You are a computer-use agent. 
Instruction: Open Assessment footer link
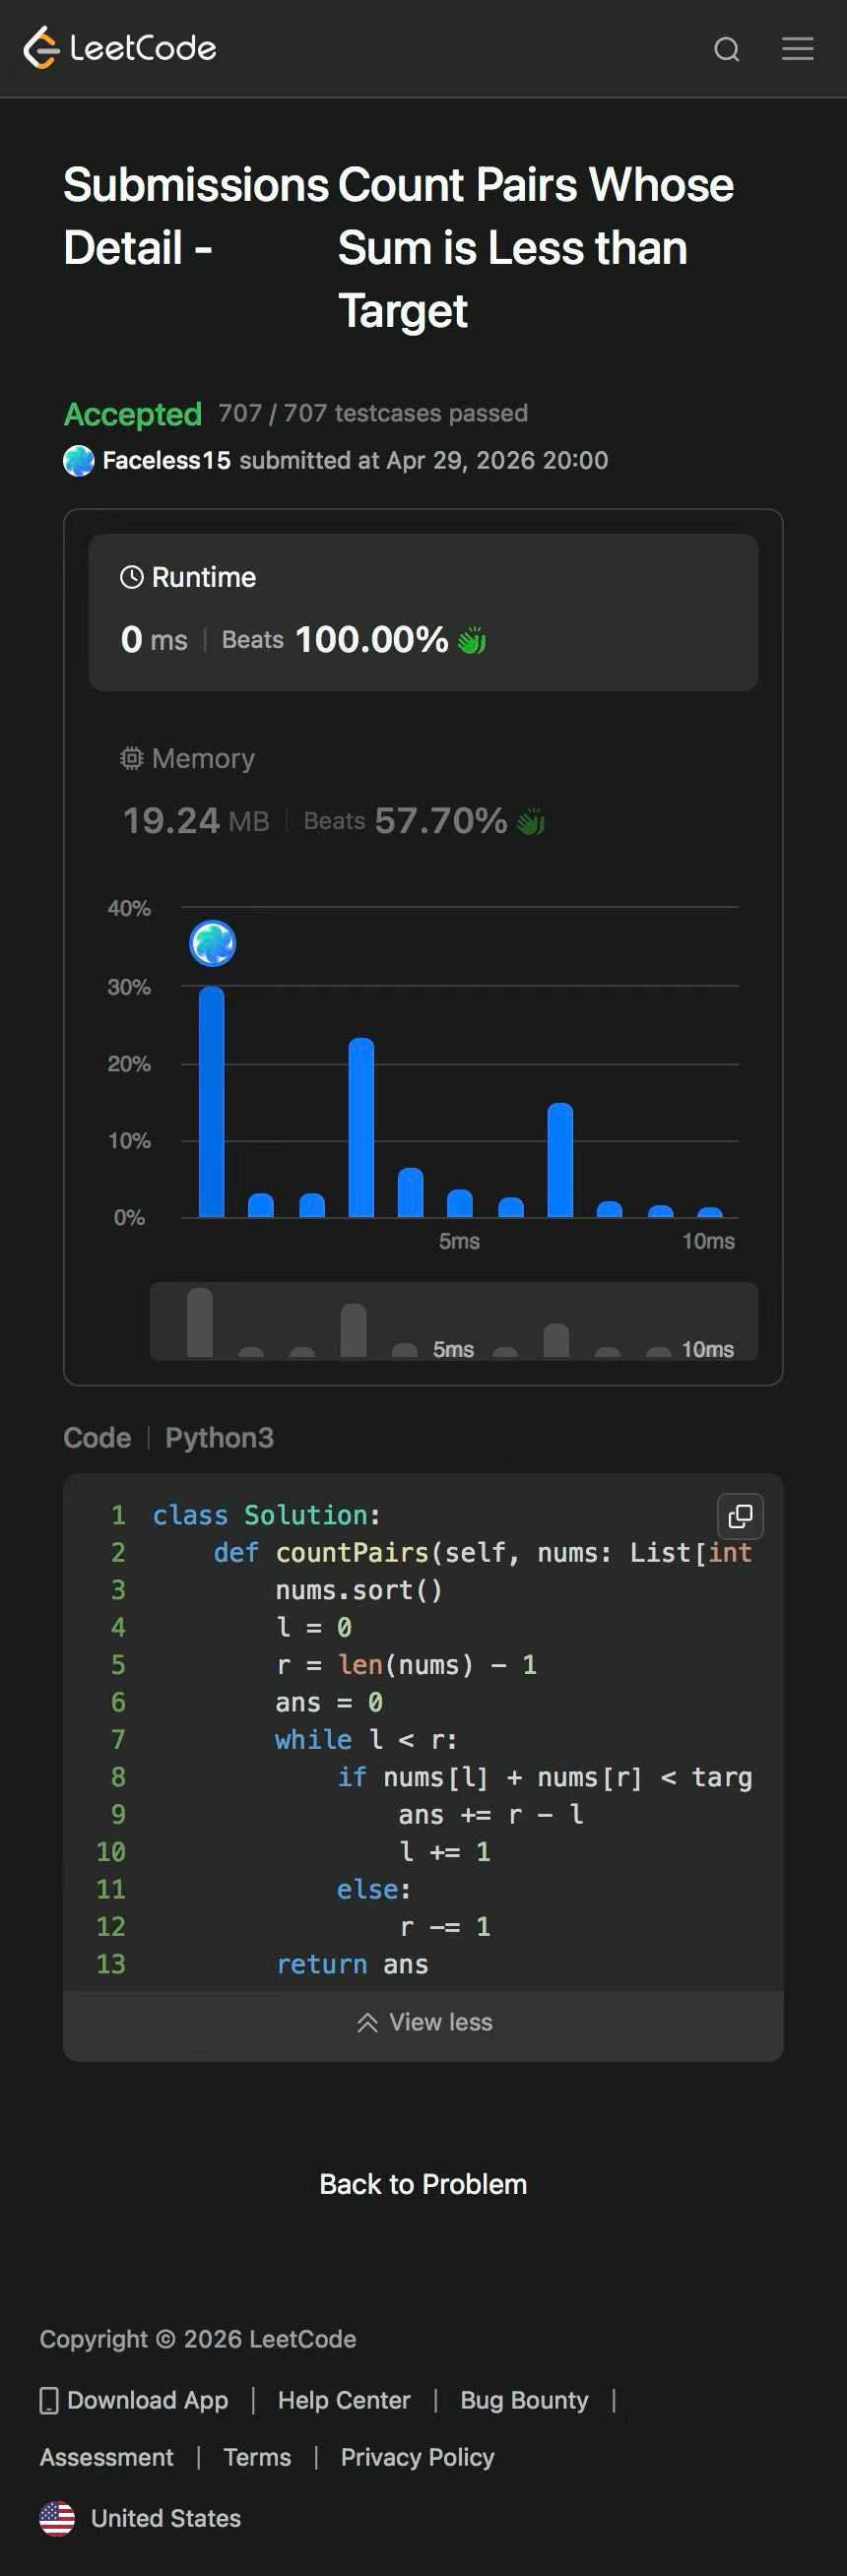tap(107, 2457)
